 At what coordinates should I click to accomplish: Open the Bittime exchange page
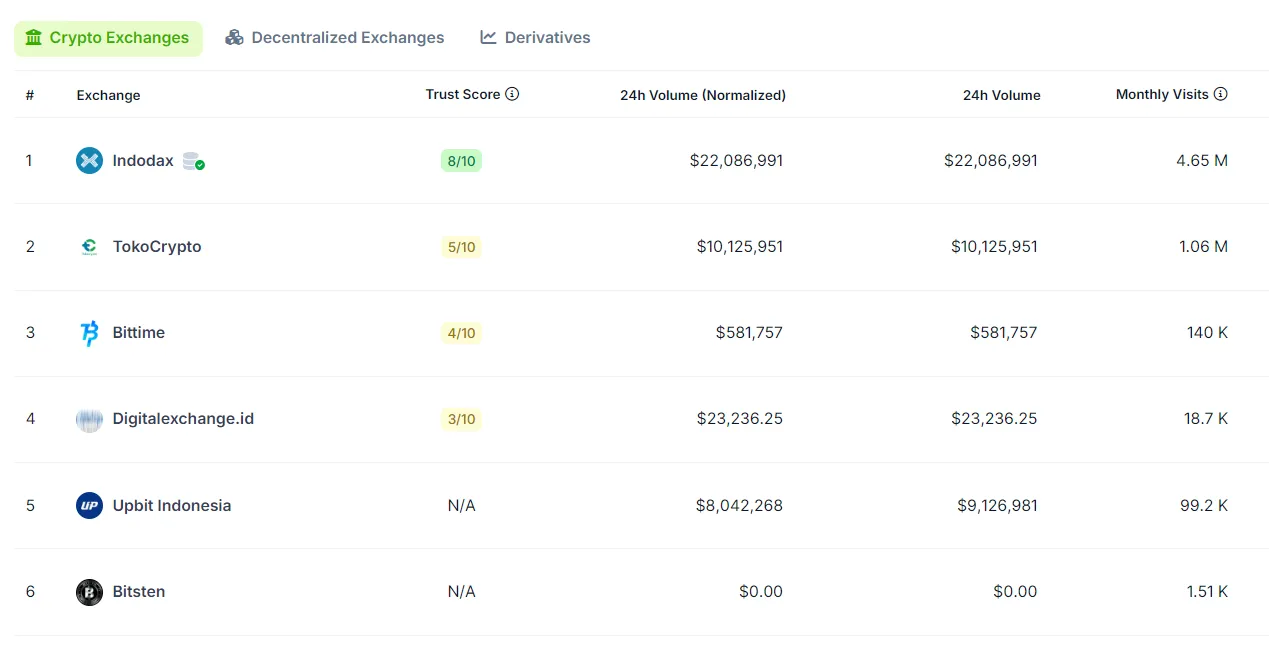coord(139,333)
